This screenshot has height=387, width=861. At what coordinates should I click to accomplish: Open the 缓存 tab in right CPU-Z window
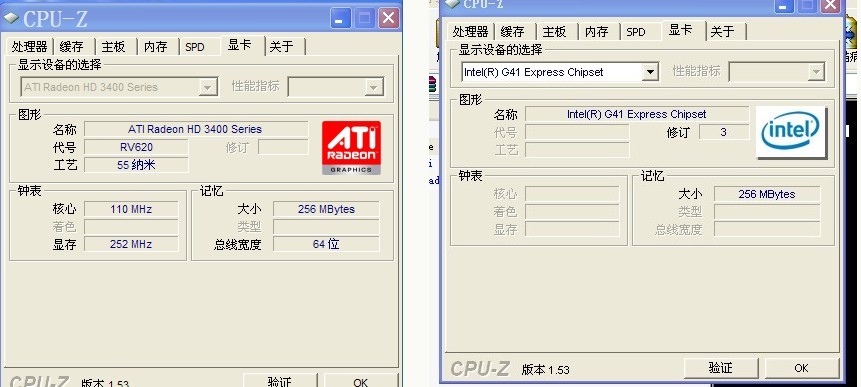point(512,32)
